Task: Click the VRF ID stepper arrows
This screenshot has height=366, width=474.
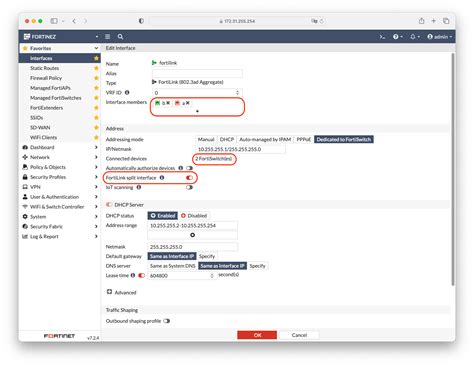Action: (x=237, y=93)
